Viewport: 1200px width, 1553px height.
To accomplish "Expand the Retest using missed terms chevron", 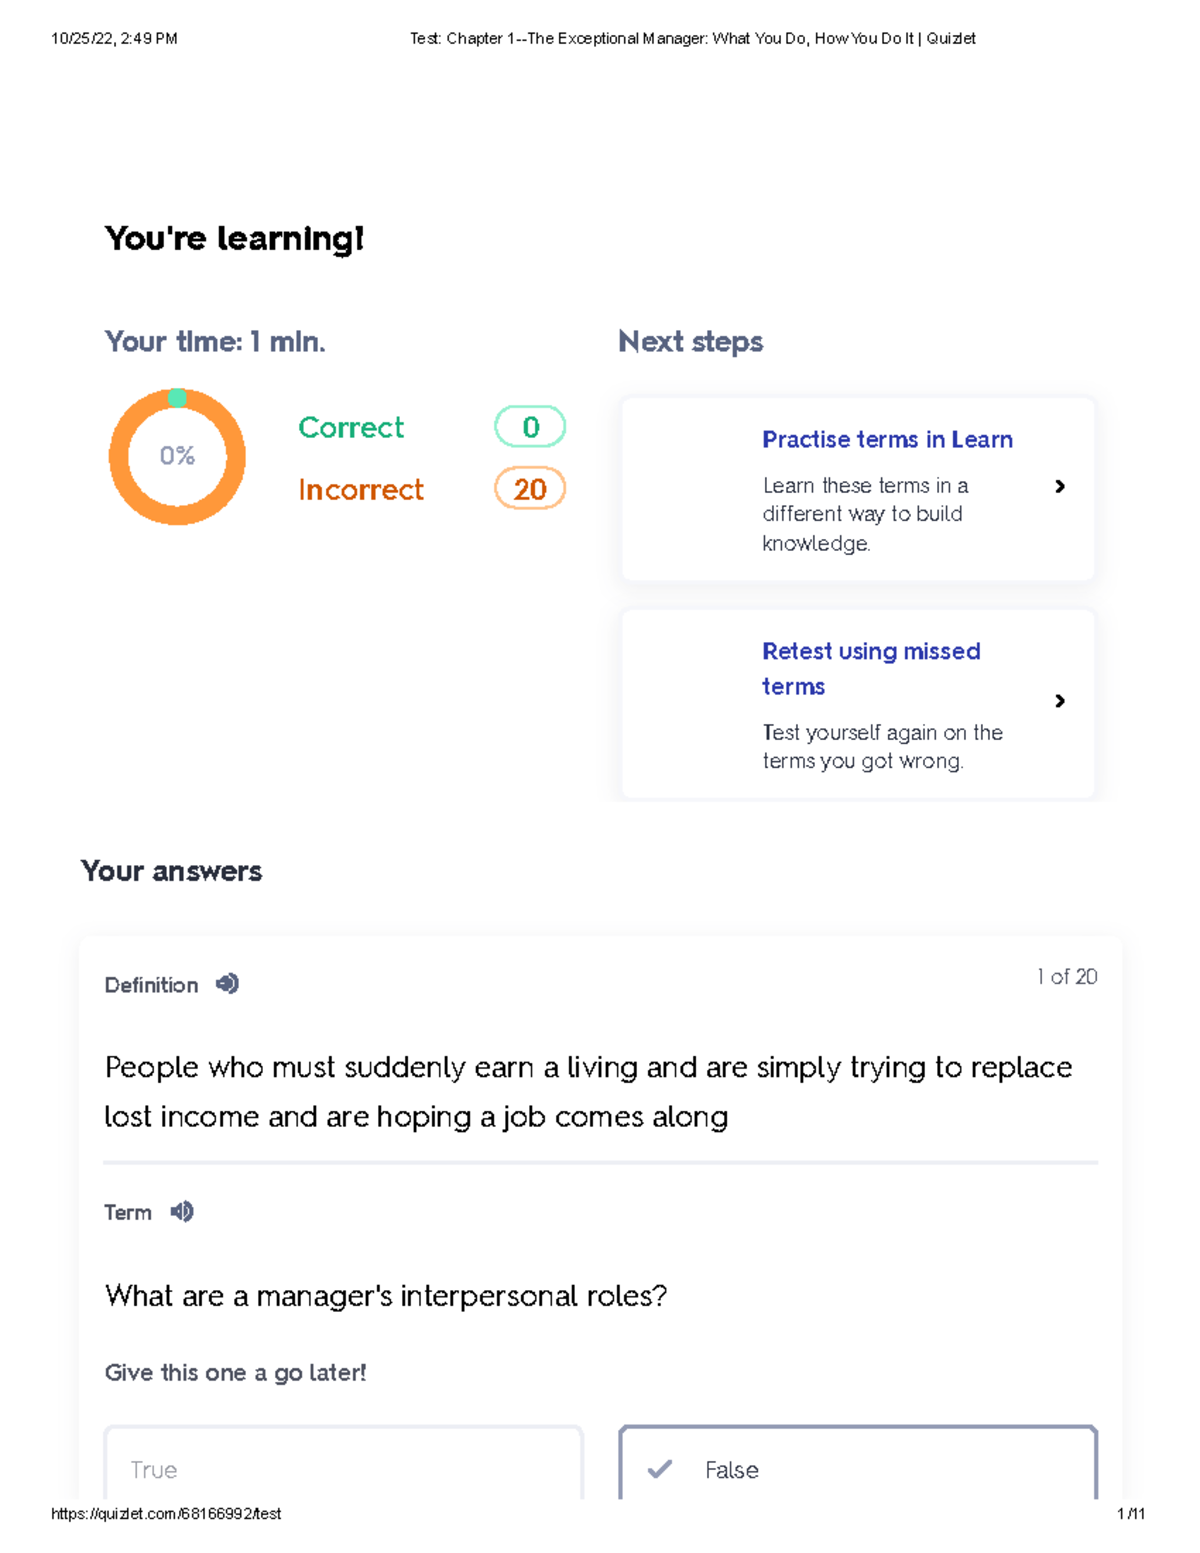I will 1060,701.
